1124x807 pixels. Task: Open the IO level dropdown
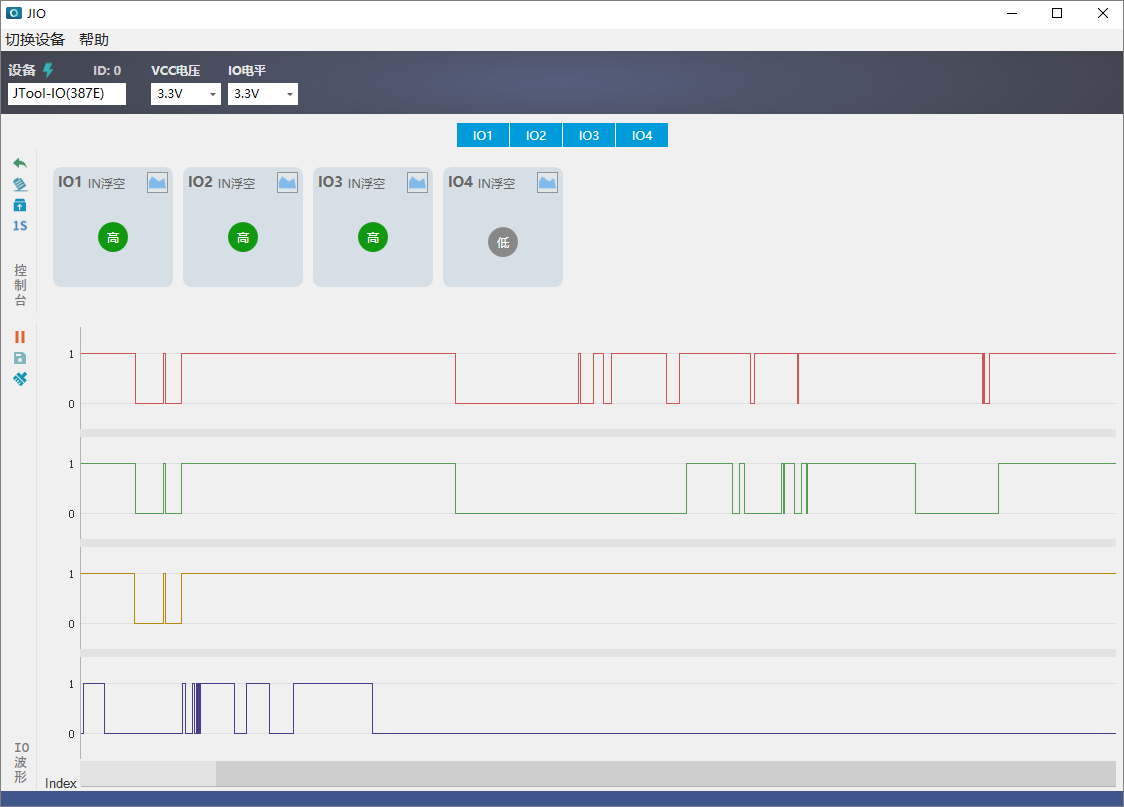pos(262,94)
